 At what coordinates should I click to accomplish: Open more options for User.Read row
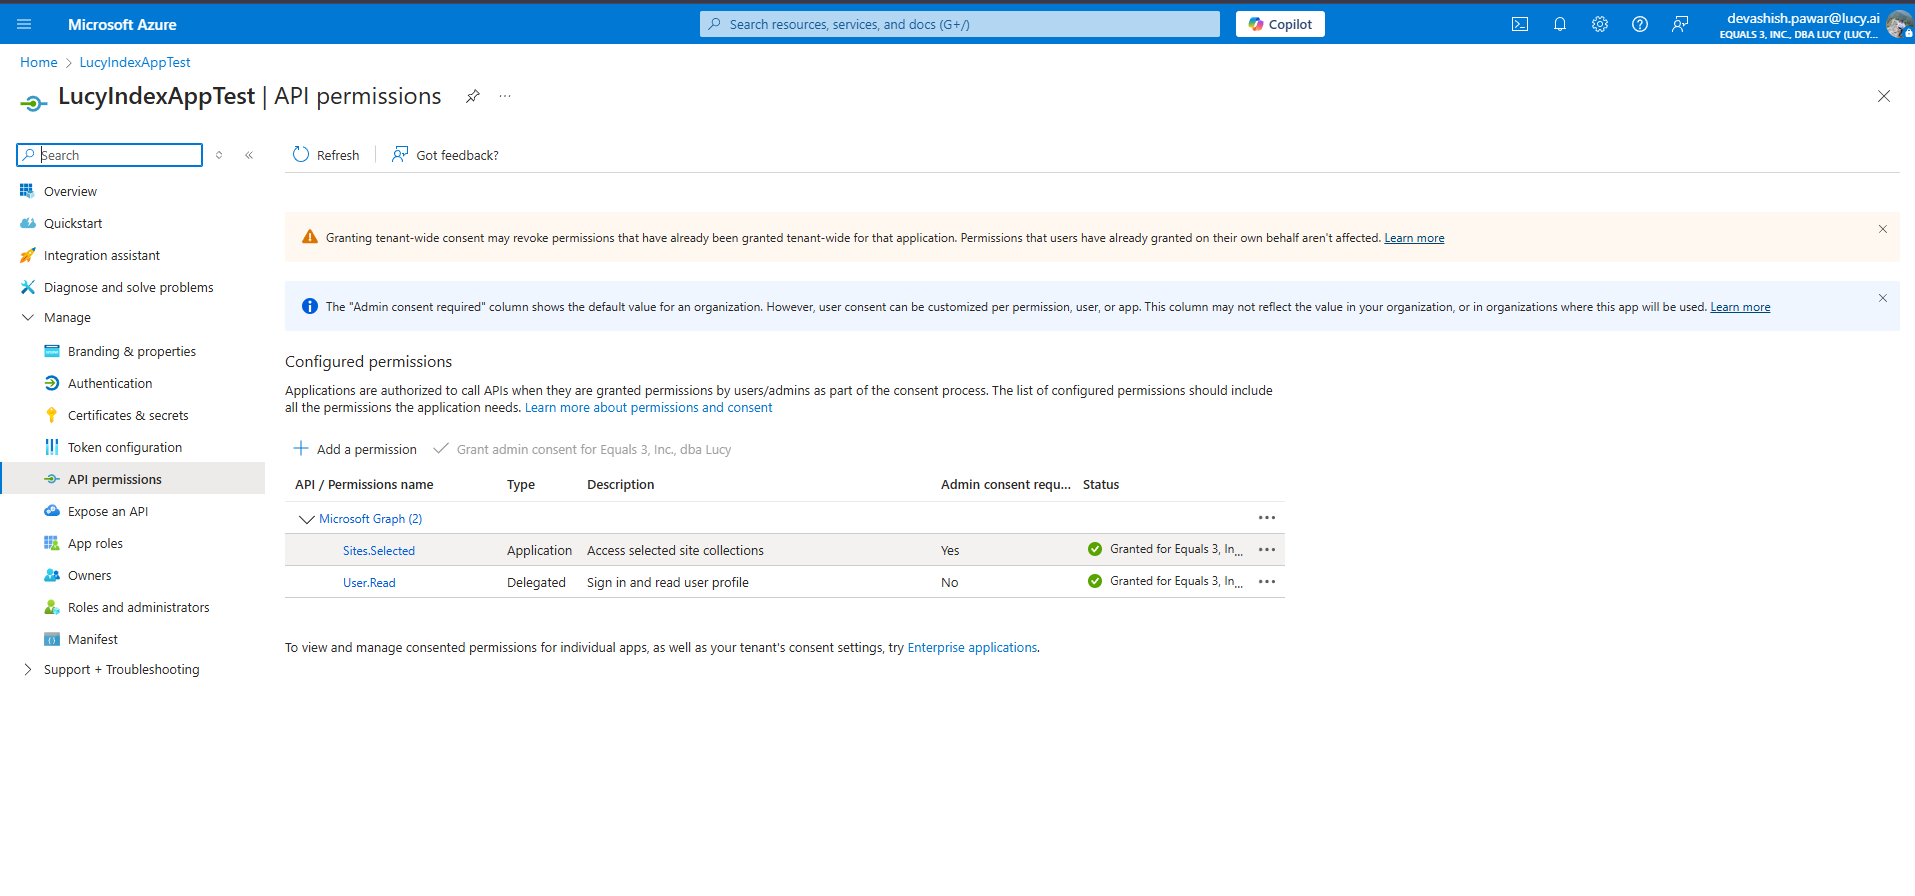point(1266,582)
